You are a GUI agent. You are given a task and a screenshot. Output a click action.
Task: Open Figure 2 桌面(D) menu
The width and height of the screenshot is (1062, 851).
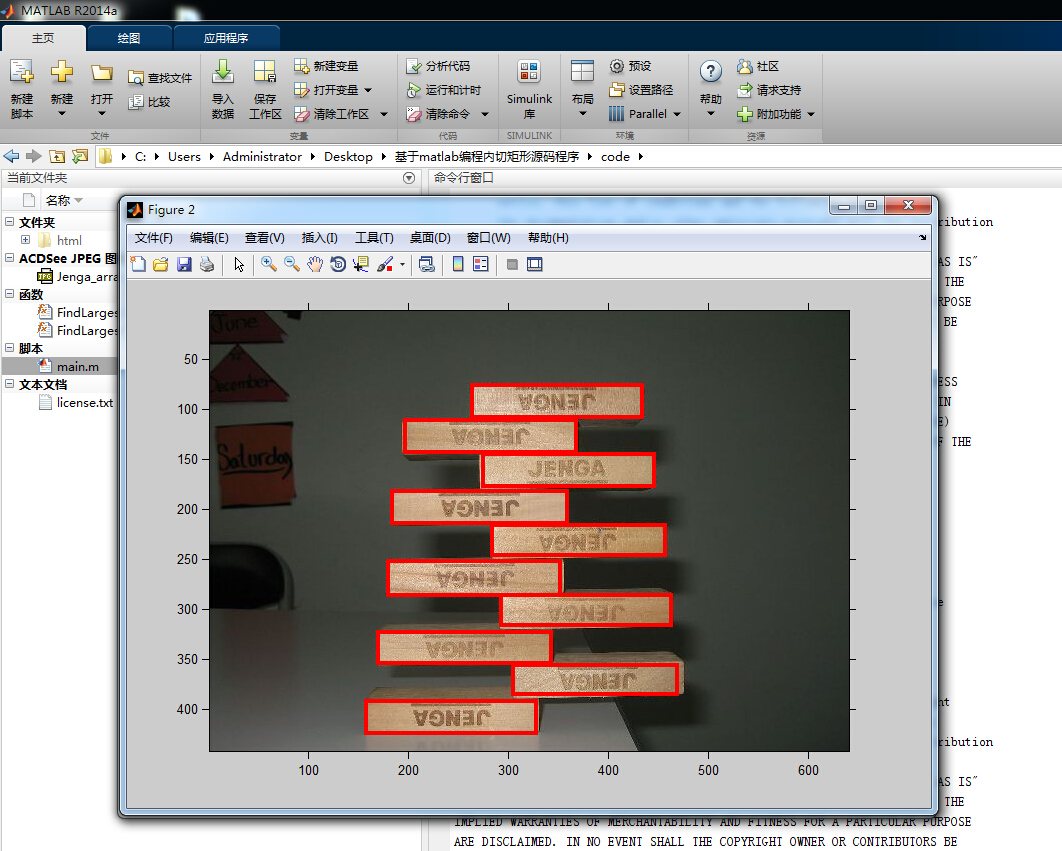(x=430, y=238)
